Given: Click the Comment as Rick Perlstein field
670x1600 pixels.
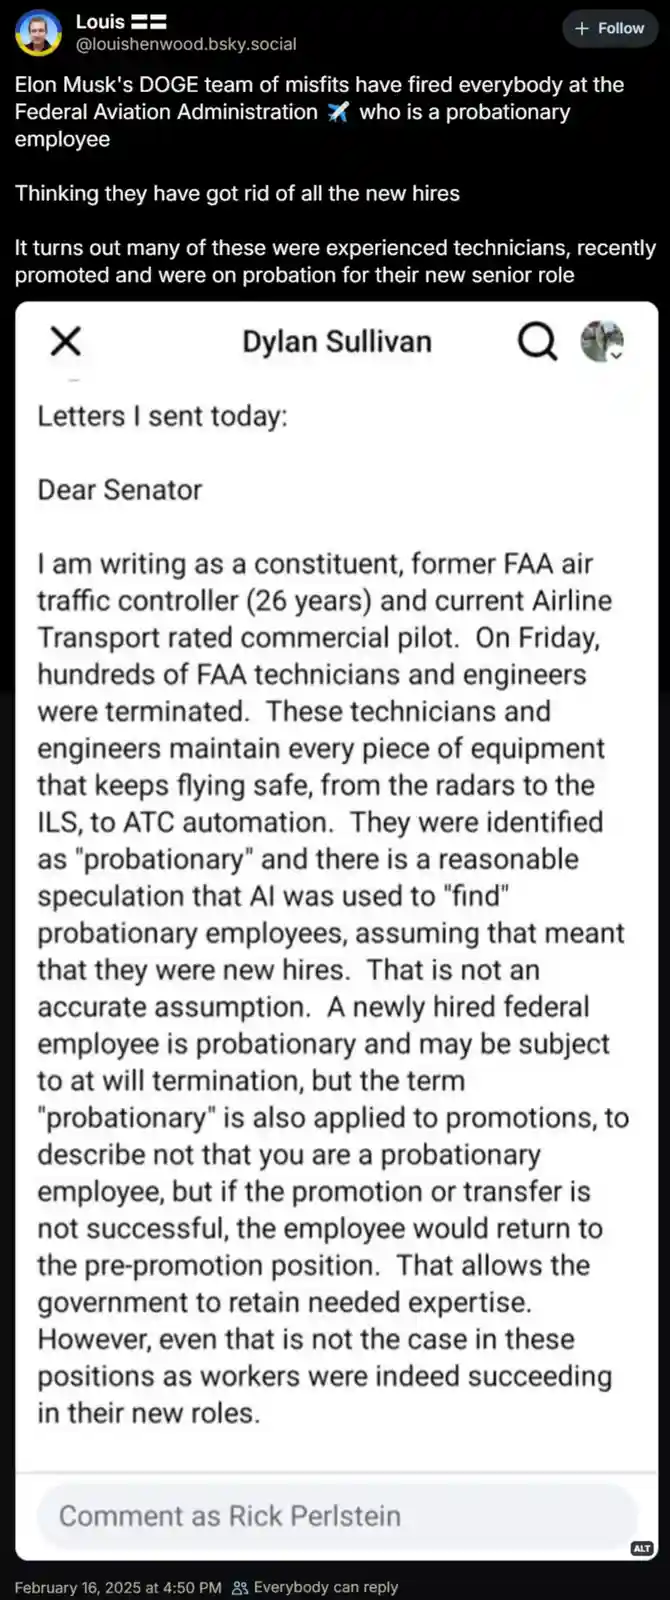Looking at the screenshot, I should [337, 1516].
